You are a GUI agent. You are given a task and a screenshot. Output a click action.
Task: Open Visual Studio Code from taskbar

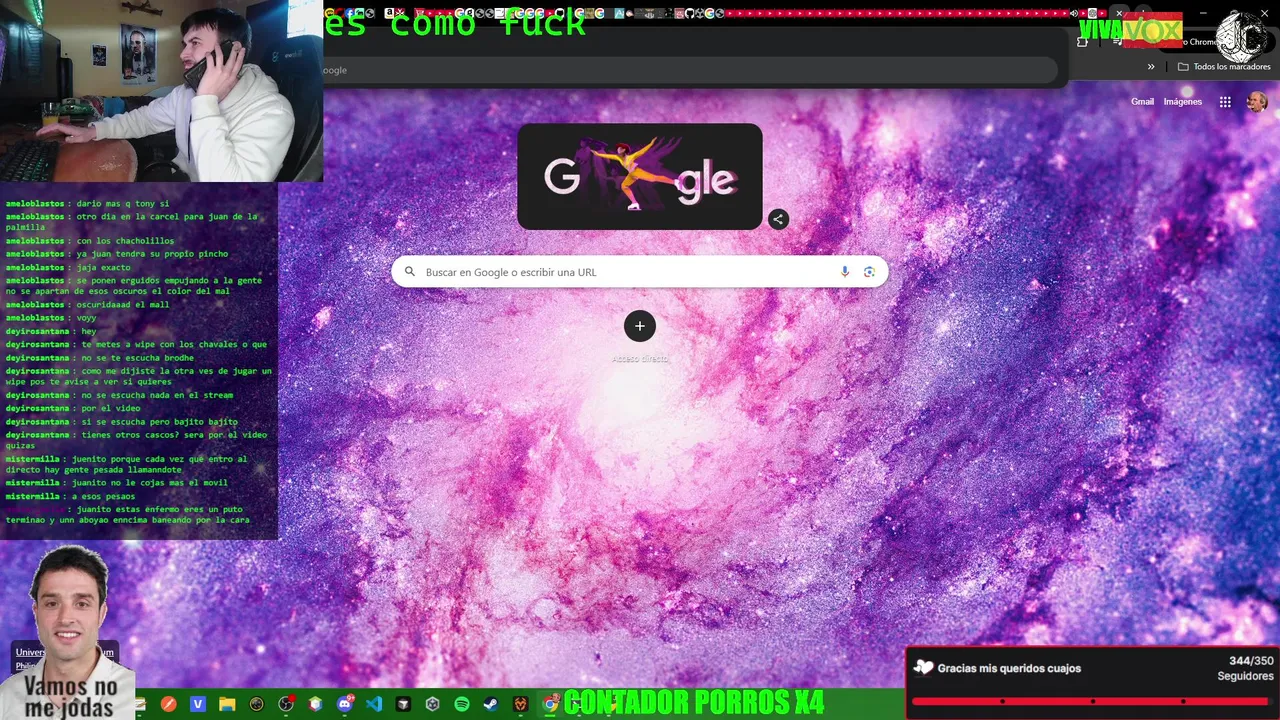(x=374, y=704)
